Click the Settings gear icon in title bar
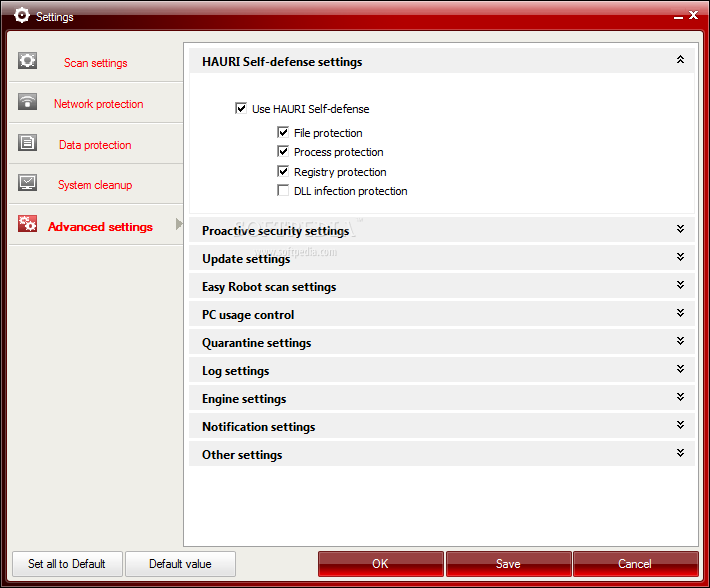This screenshot has height=588, width=710. [21, 15]
